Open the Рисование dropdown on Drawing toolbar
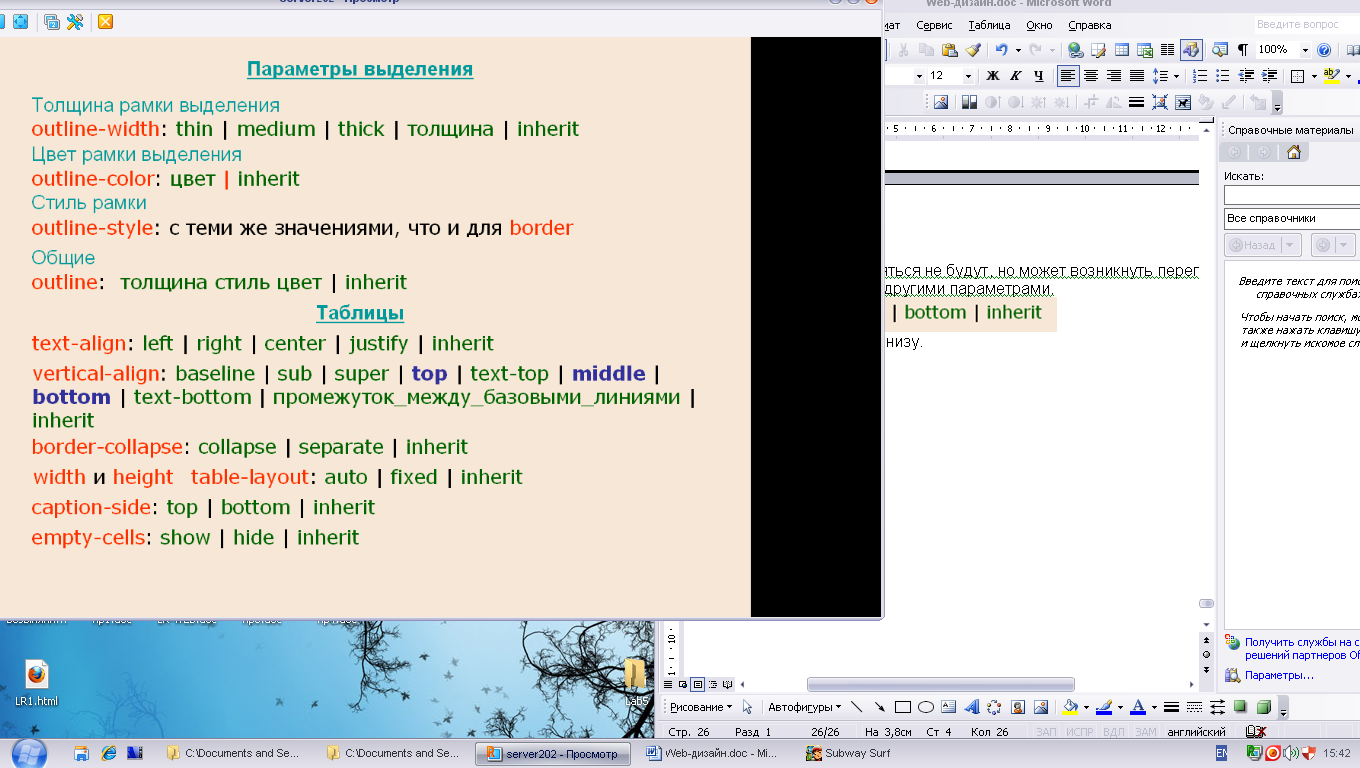The height and width of the screenshot is (768, 1360). 701,707
